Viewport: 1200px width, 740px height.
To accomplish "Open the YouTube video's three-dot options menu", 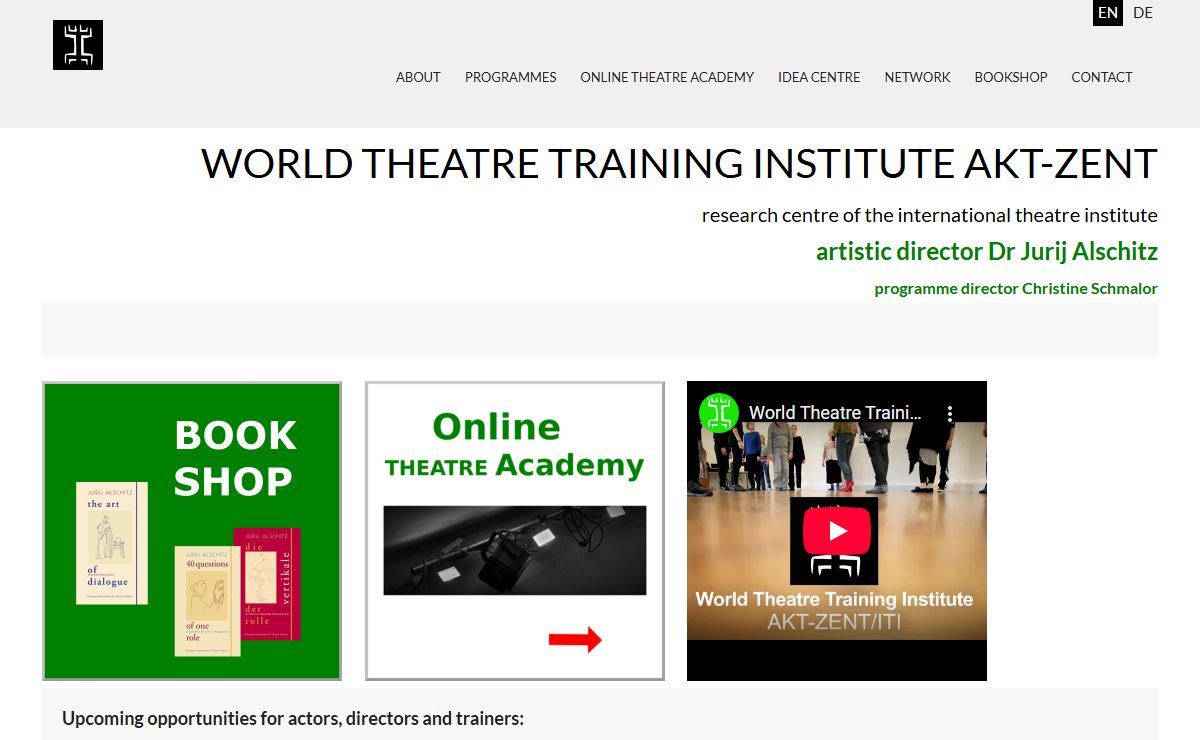I will pos(950,412).
